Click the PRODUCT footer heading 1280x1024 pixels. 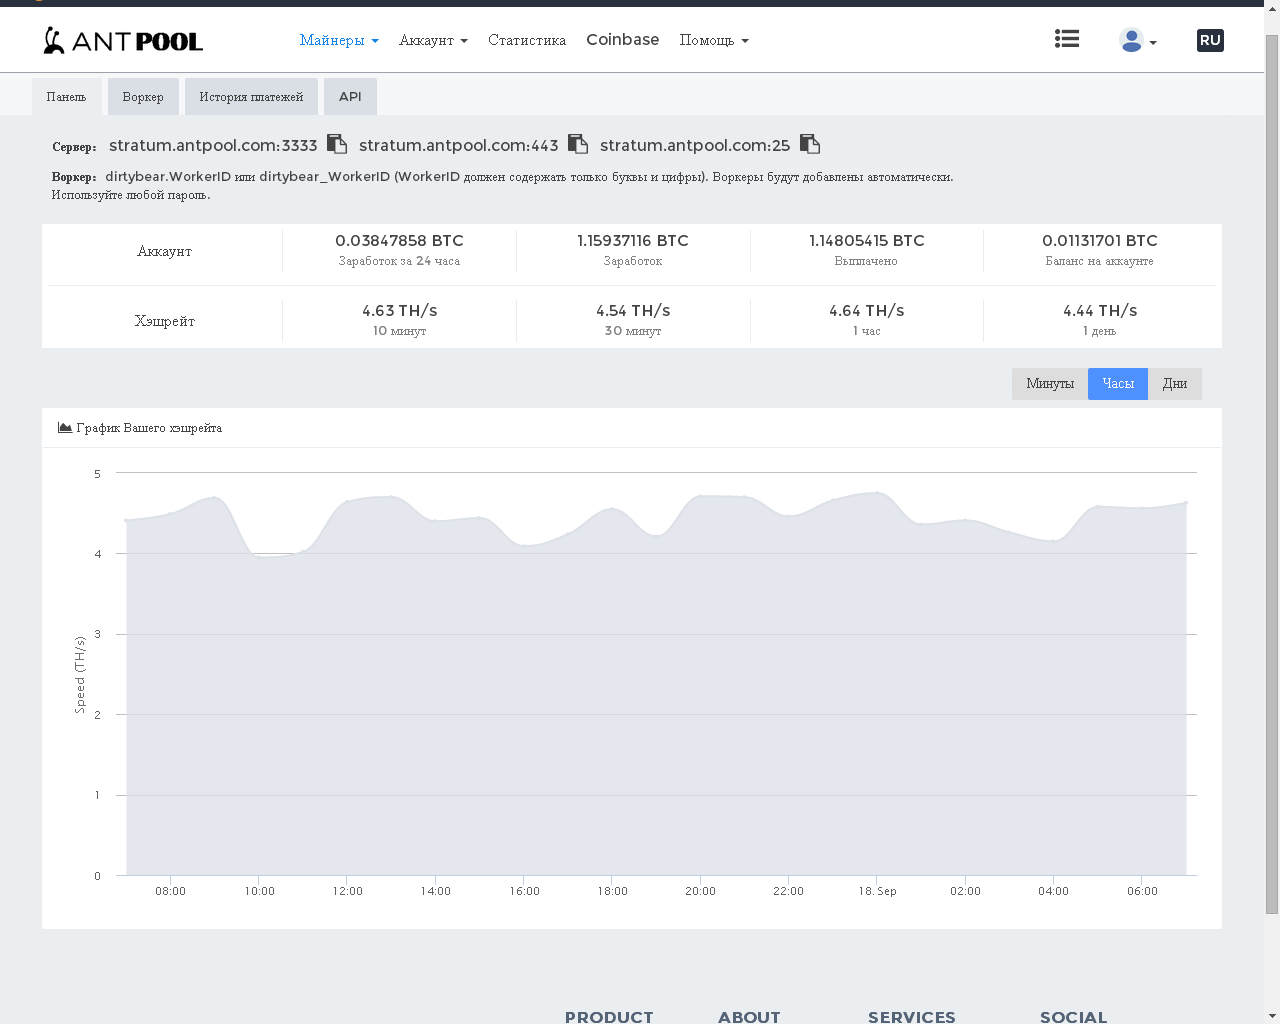pyautogui.click(x=609, y=1017)
